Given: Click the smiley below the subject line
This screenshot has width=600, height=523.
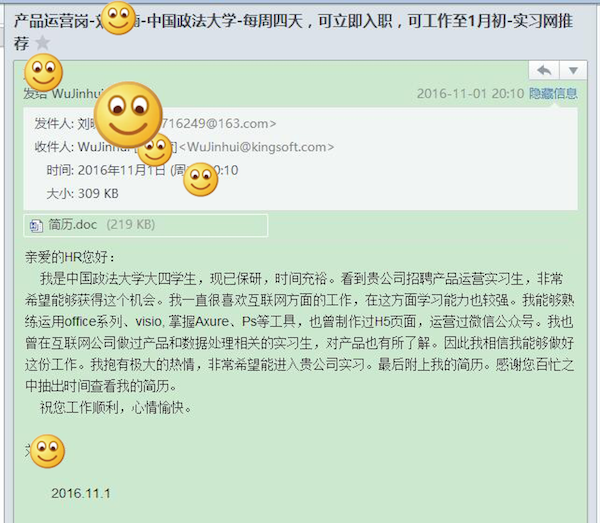Looking at the screenshot, I should 44,72.
